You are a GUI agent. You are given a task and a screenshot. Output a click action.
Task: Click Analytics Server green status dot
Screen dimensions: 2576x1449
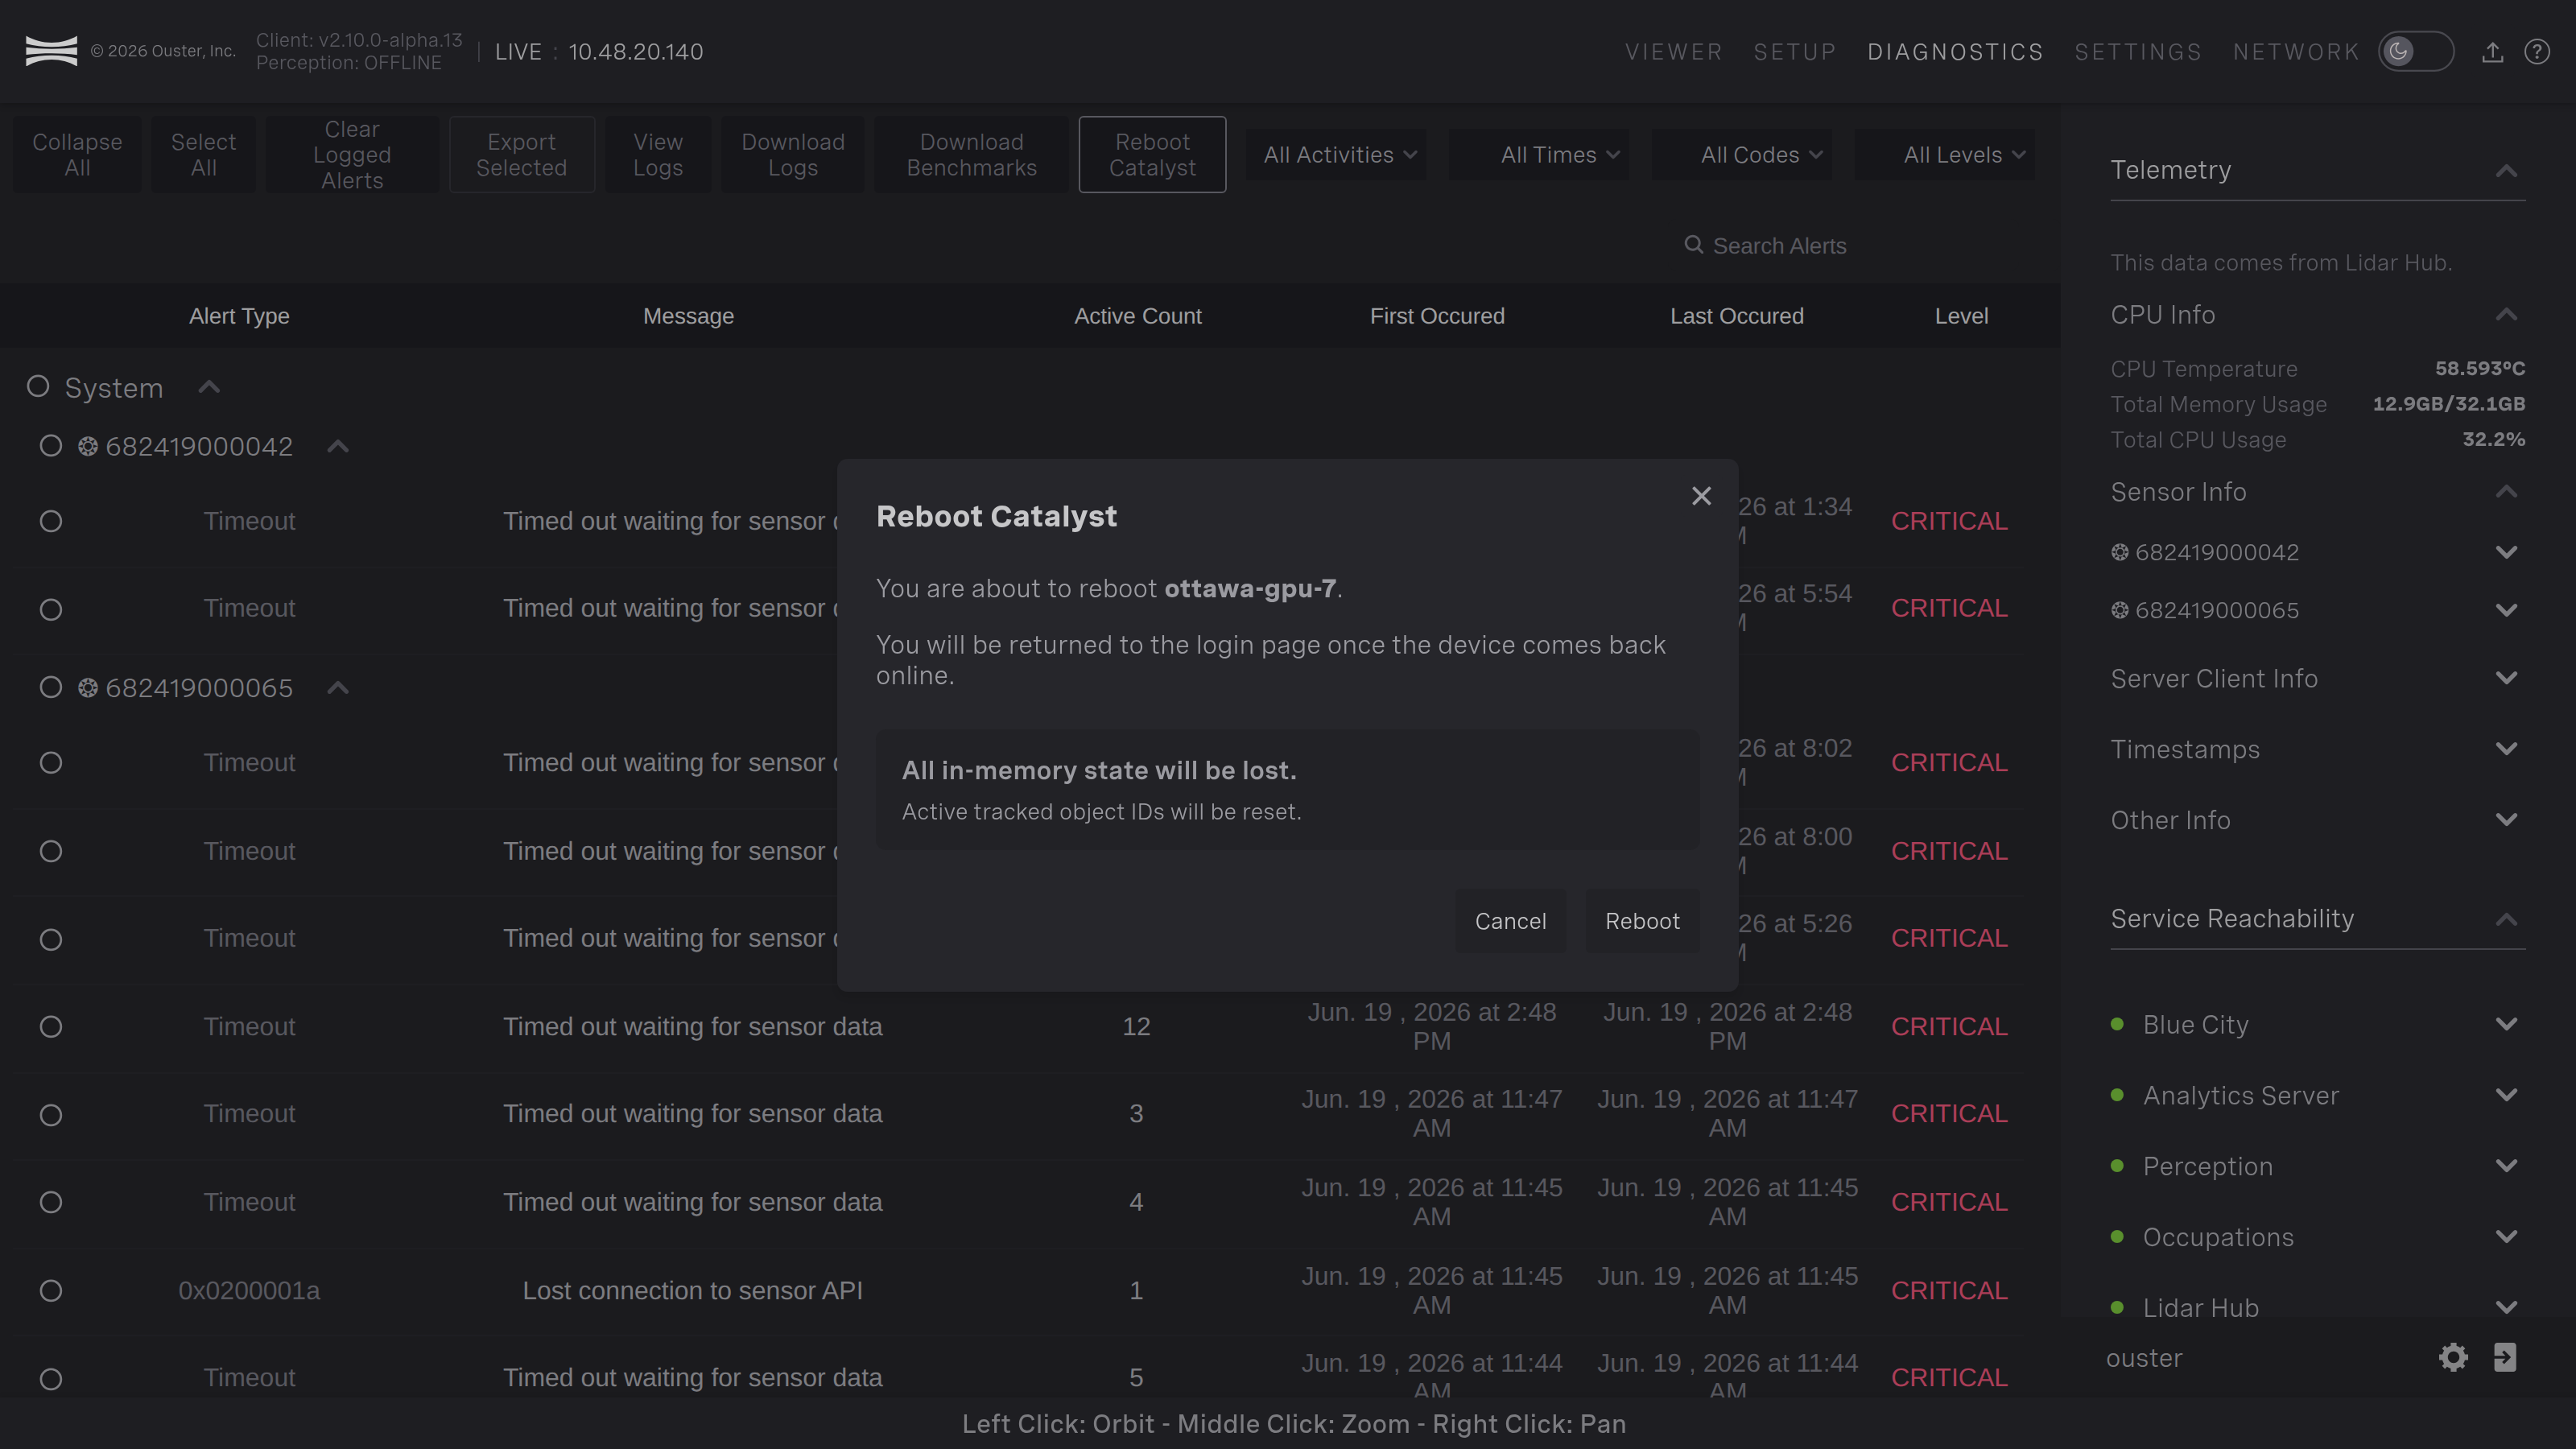2117,1095
